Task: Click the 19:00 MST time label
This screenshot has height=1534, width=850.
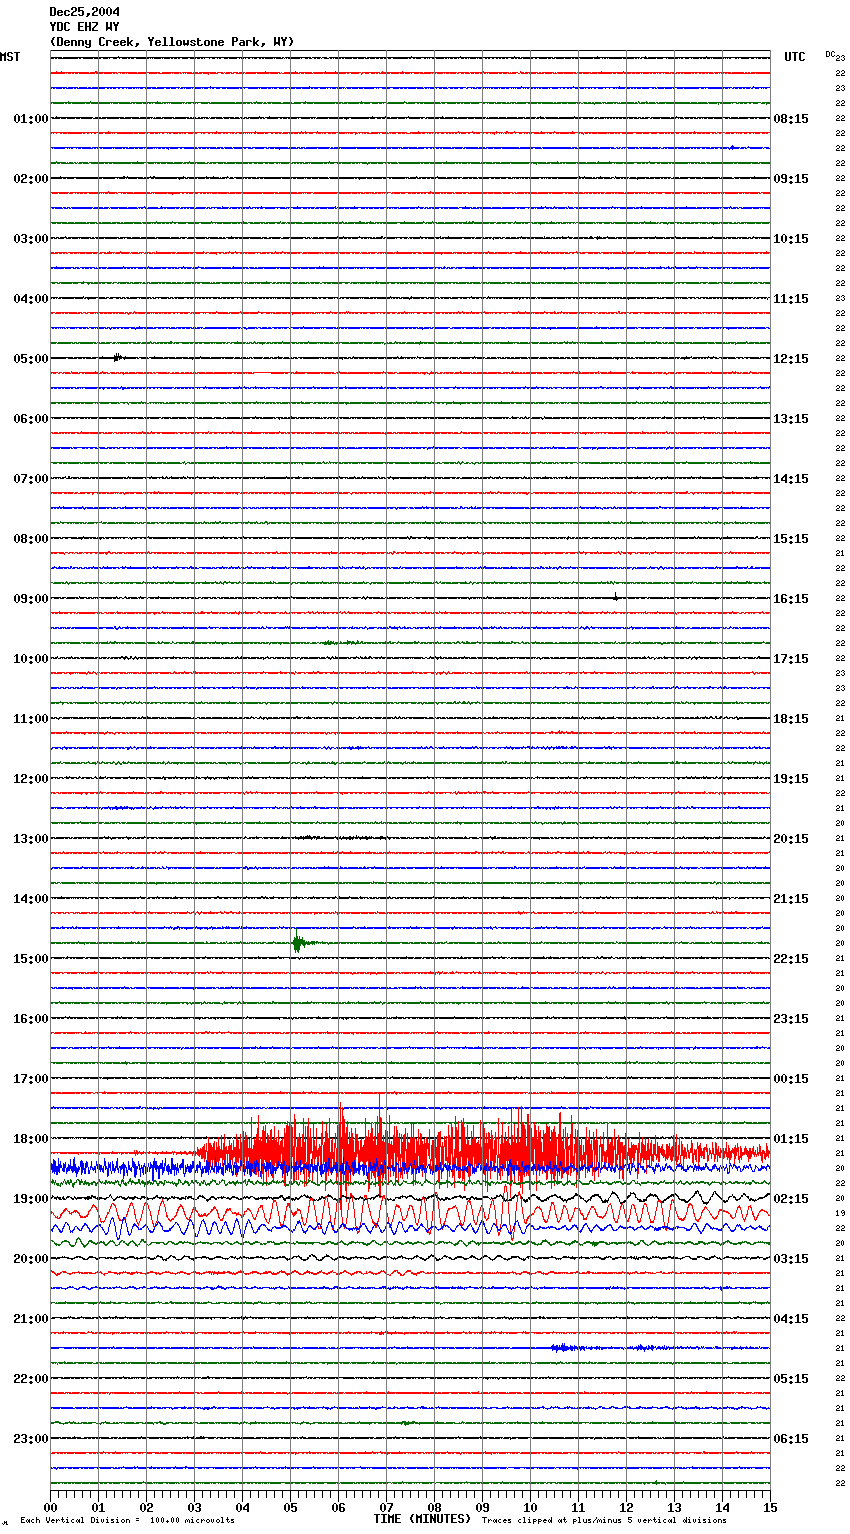Action: pos(30,1199)
